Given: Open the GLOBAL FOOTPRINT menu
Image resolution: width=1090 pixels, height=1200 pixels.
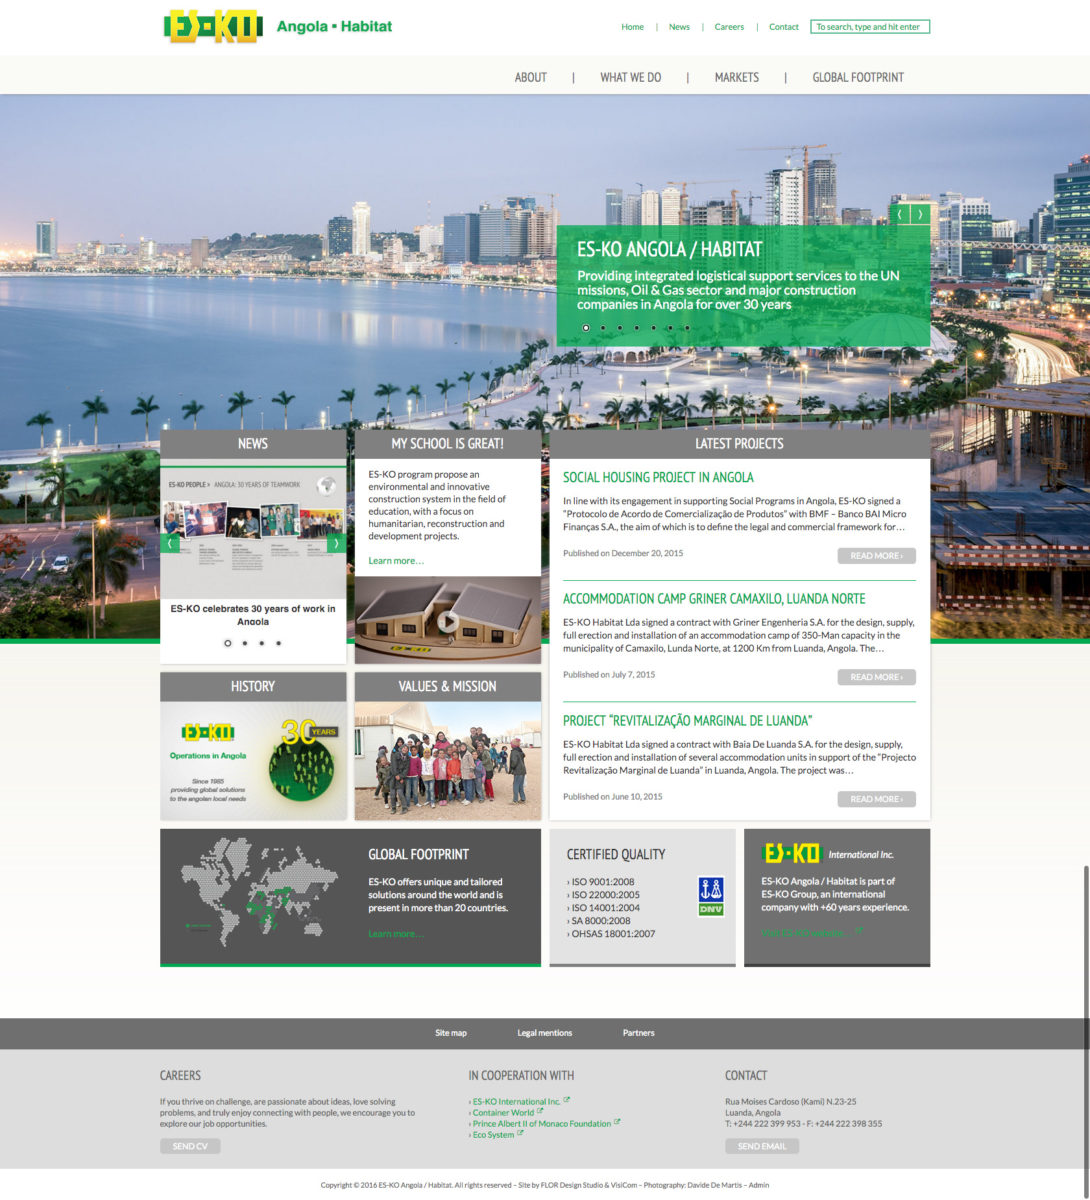Looking at the screenshot, I should tap(858, 77).
